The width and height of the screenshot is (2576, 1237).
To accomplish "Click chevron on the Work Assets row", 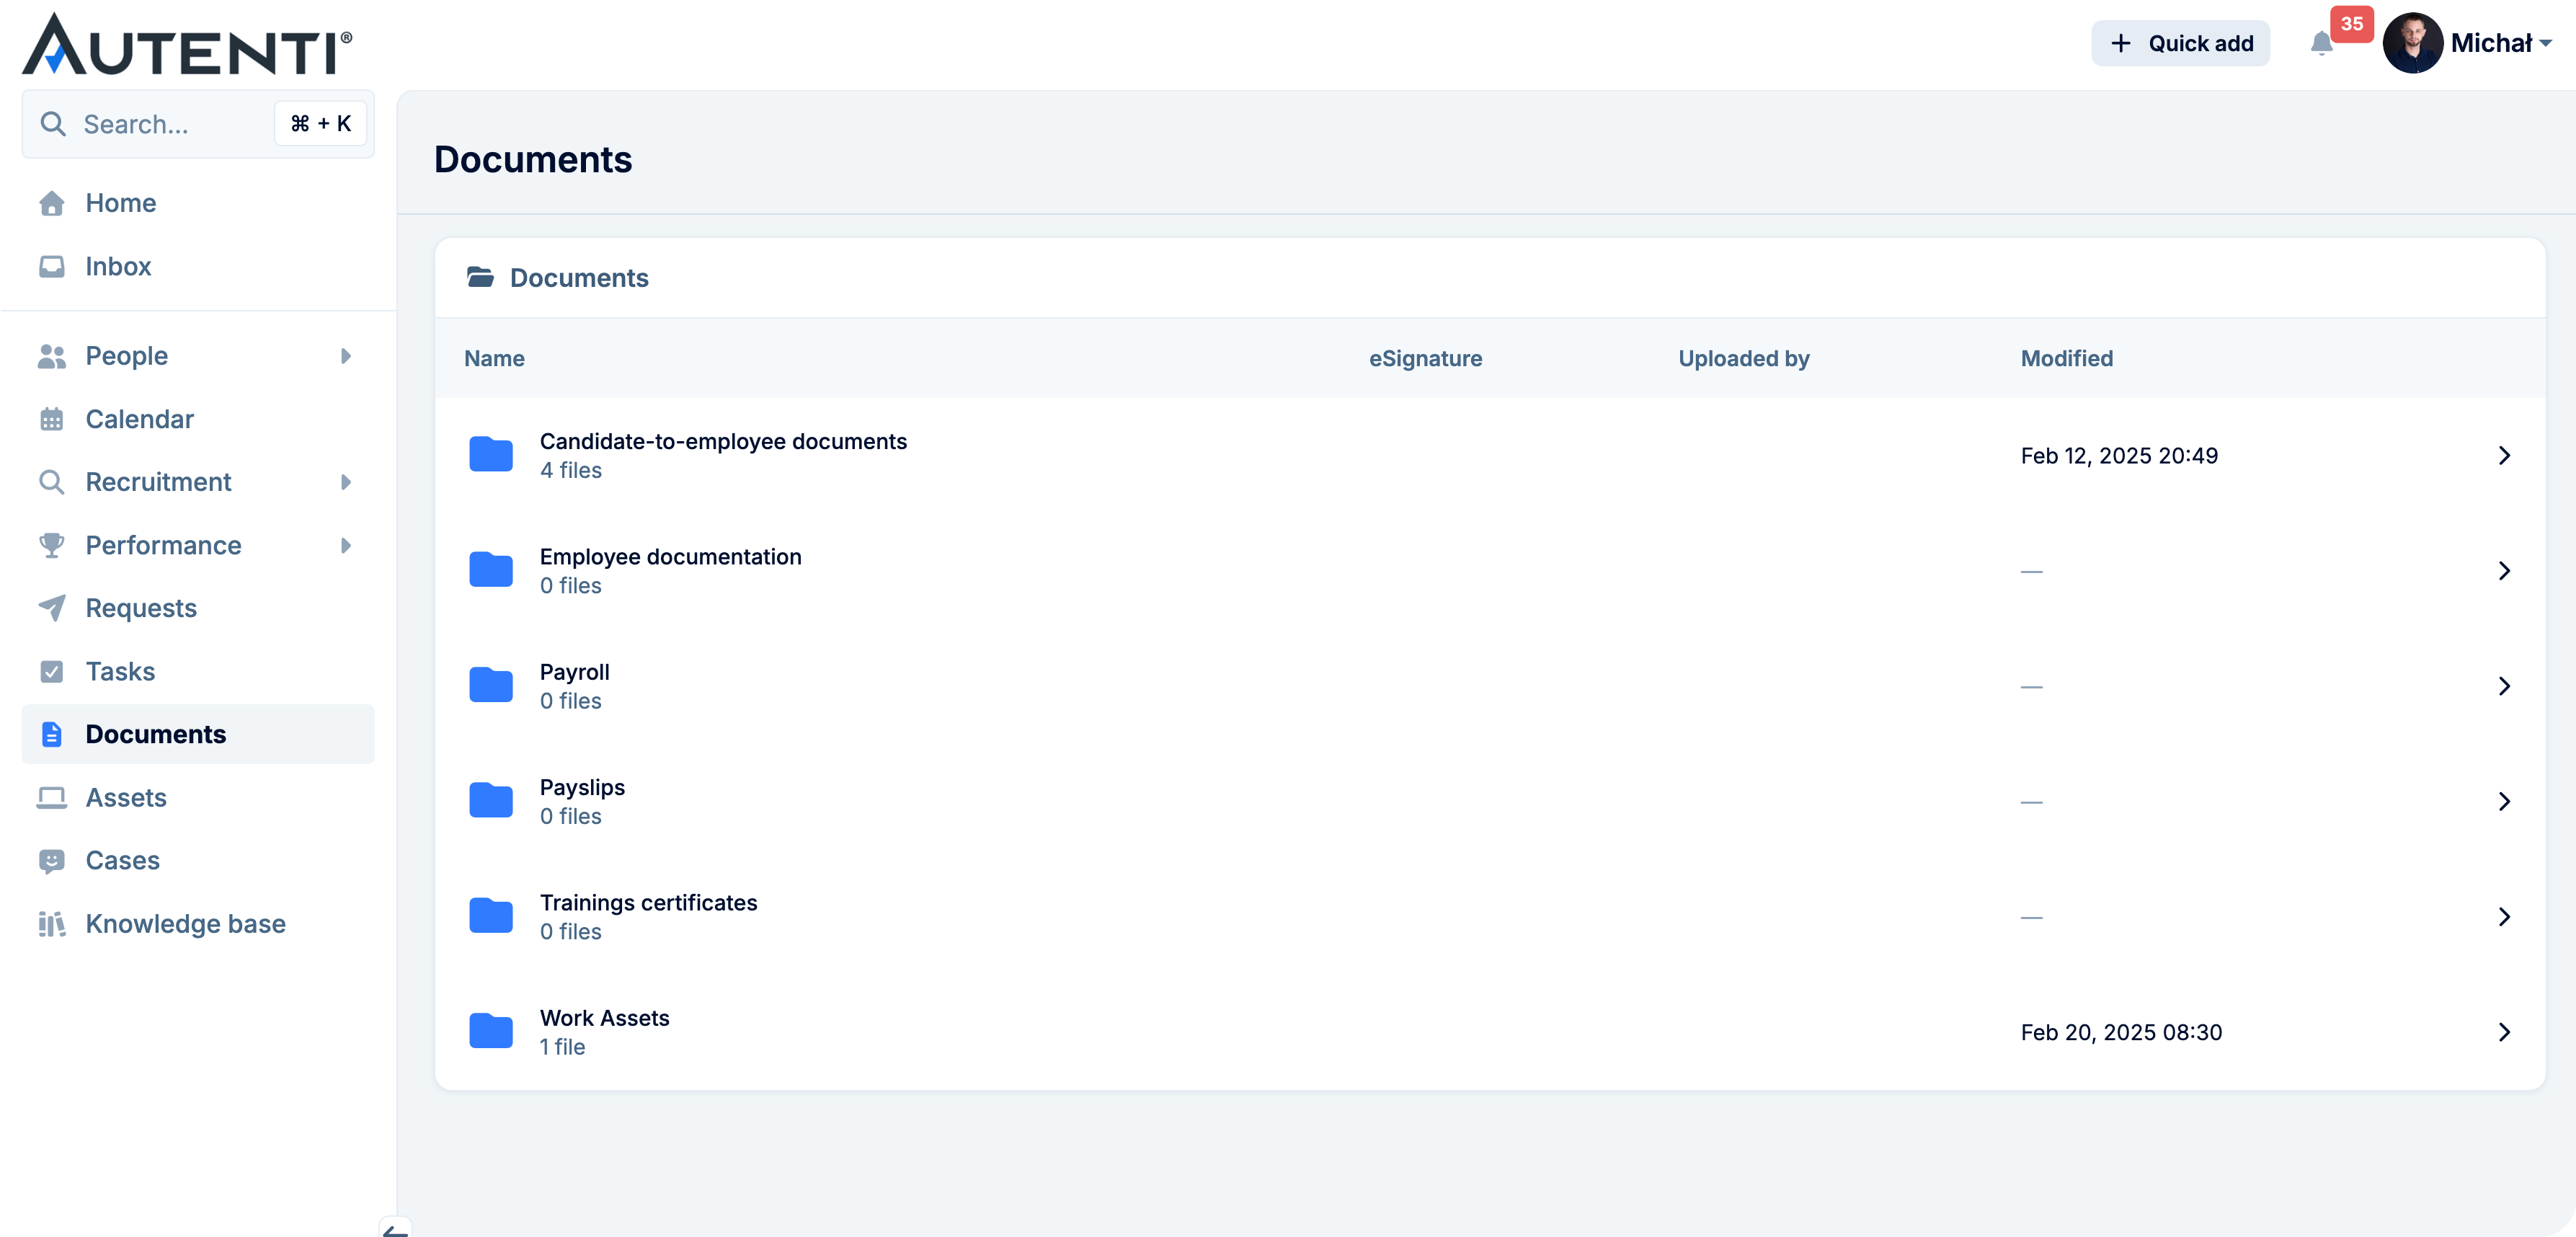I will coord(2504,1032).
